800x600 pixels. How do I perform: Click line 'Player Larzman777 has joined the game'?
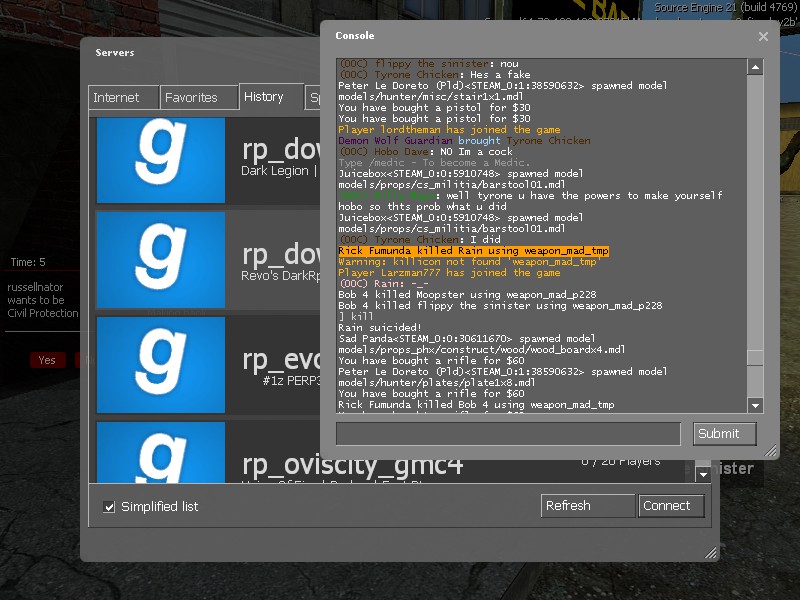pyautogui.click(x=449, y=272)
